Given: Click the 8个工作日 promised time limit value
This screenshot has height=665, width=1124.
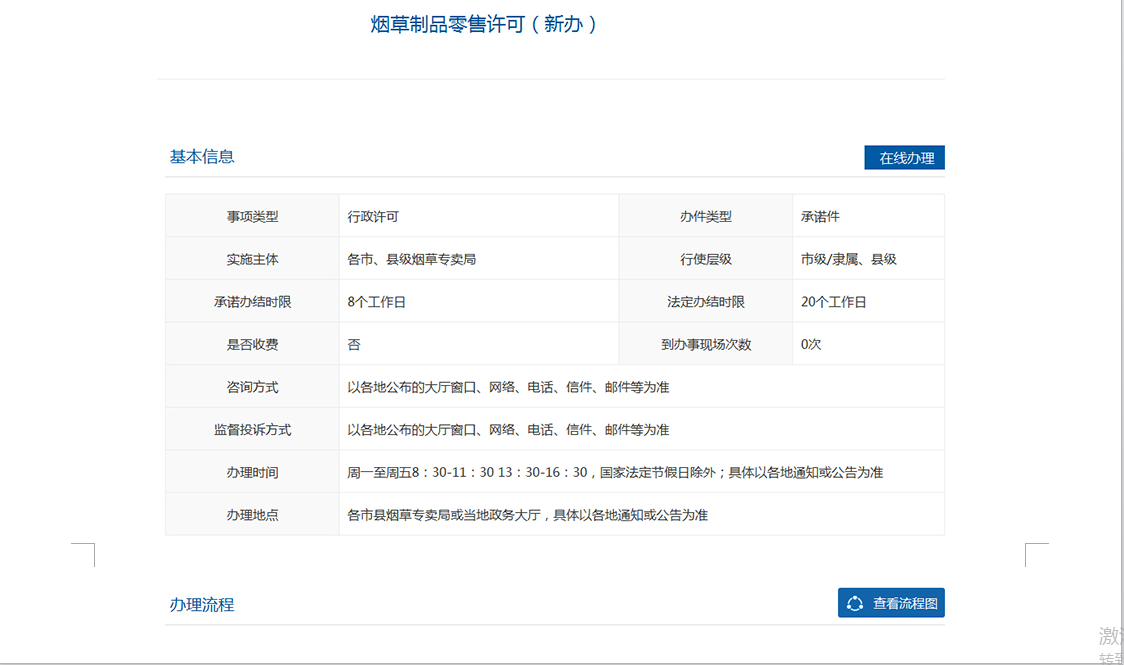Looking at the screenshot, I should 376,302.
